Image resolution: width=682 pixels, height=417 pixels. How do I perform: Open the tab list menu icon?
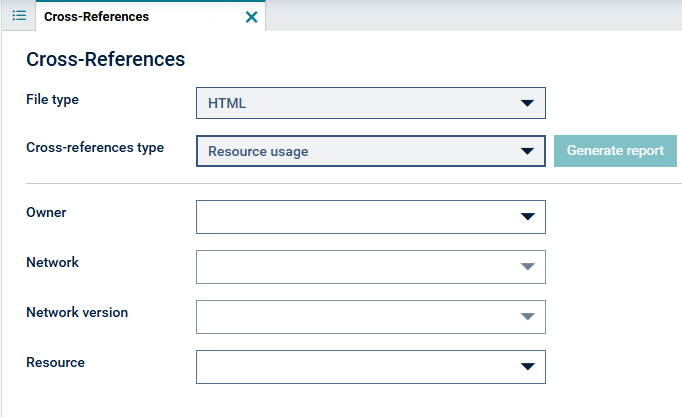click(x=19, y=16)
